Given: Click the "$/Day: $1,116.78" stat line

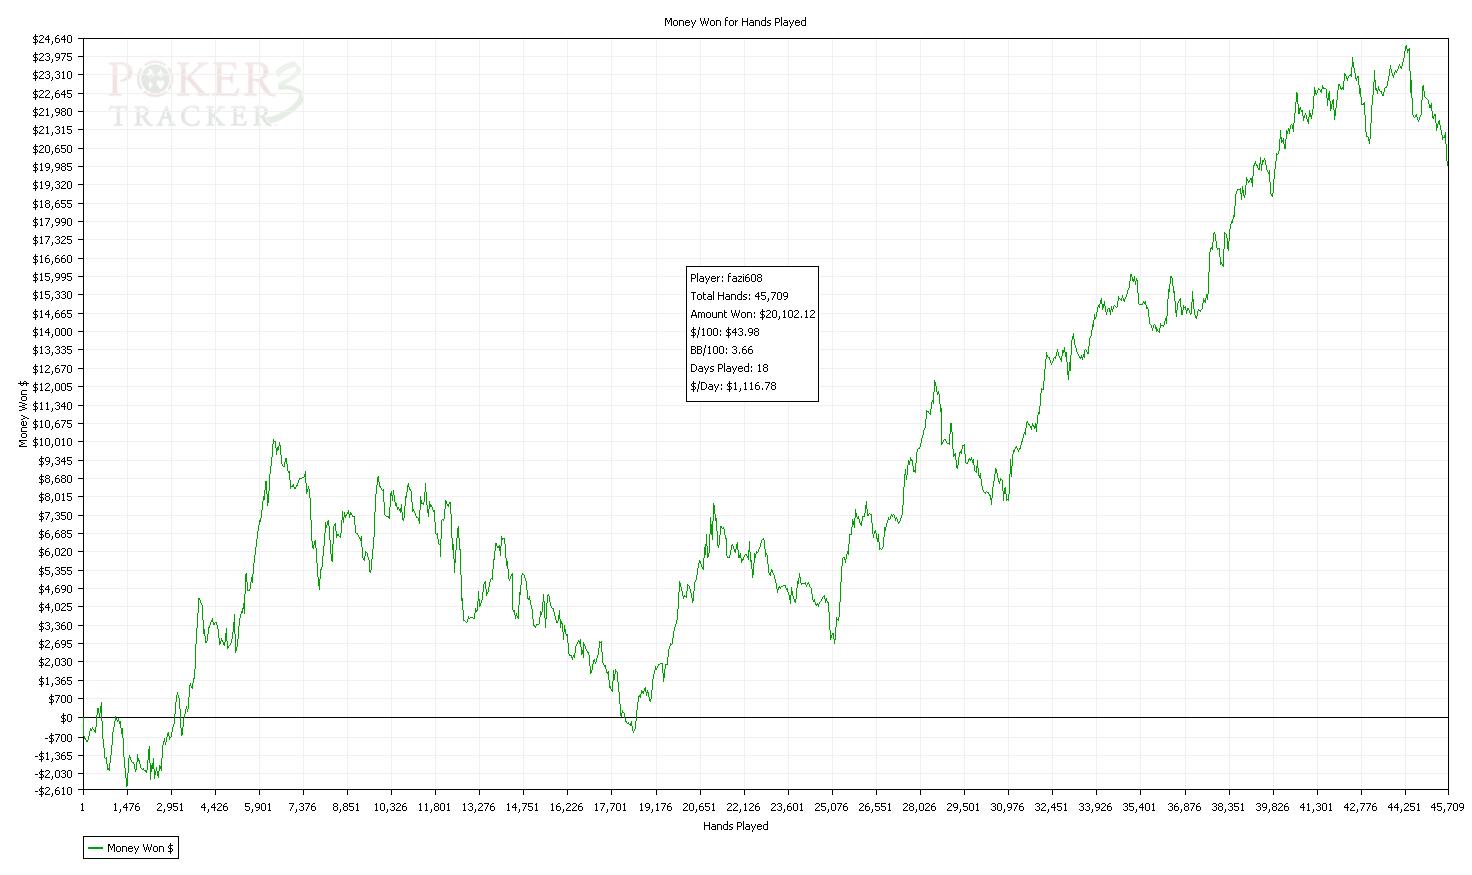Looking at the screenshot, I should 733,386.
